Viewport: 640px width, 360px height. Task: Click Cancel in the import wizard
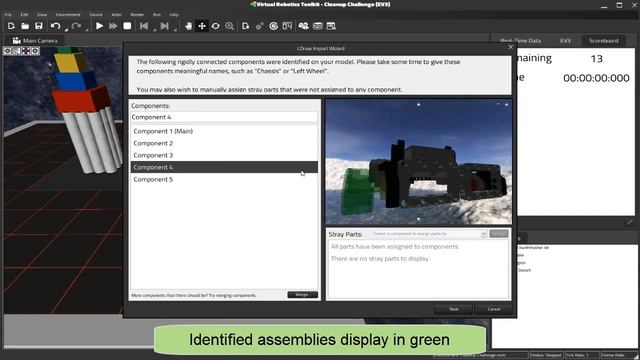(494, 309)
